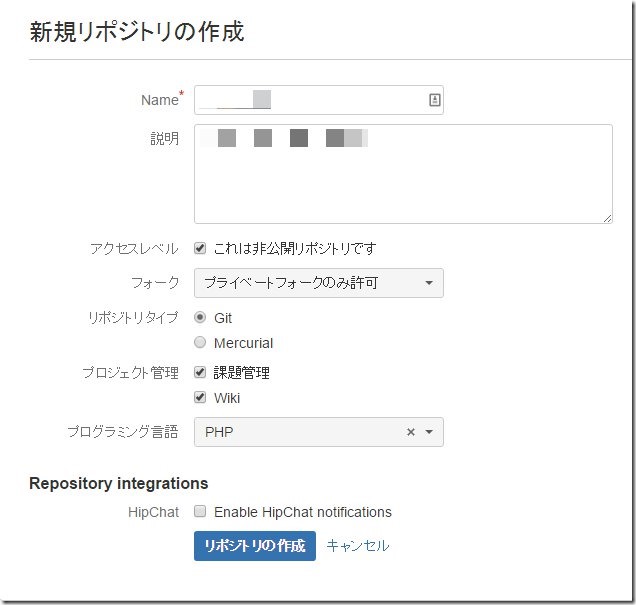Enable HipChat notifications checkbox
Viewport: 636px width, 605px height.
tap(200, 511)
